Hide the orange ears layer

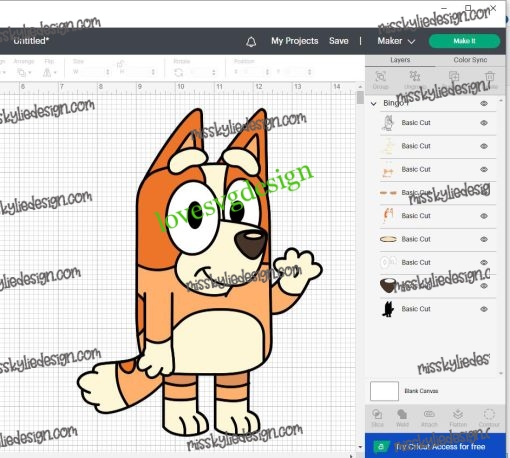tap(484, 216)
